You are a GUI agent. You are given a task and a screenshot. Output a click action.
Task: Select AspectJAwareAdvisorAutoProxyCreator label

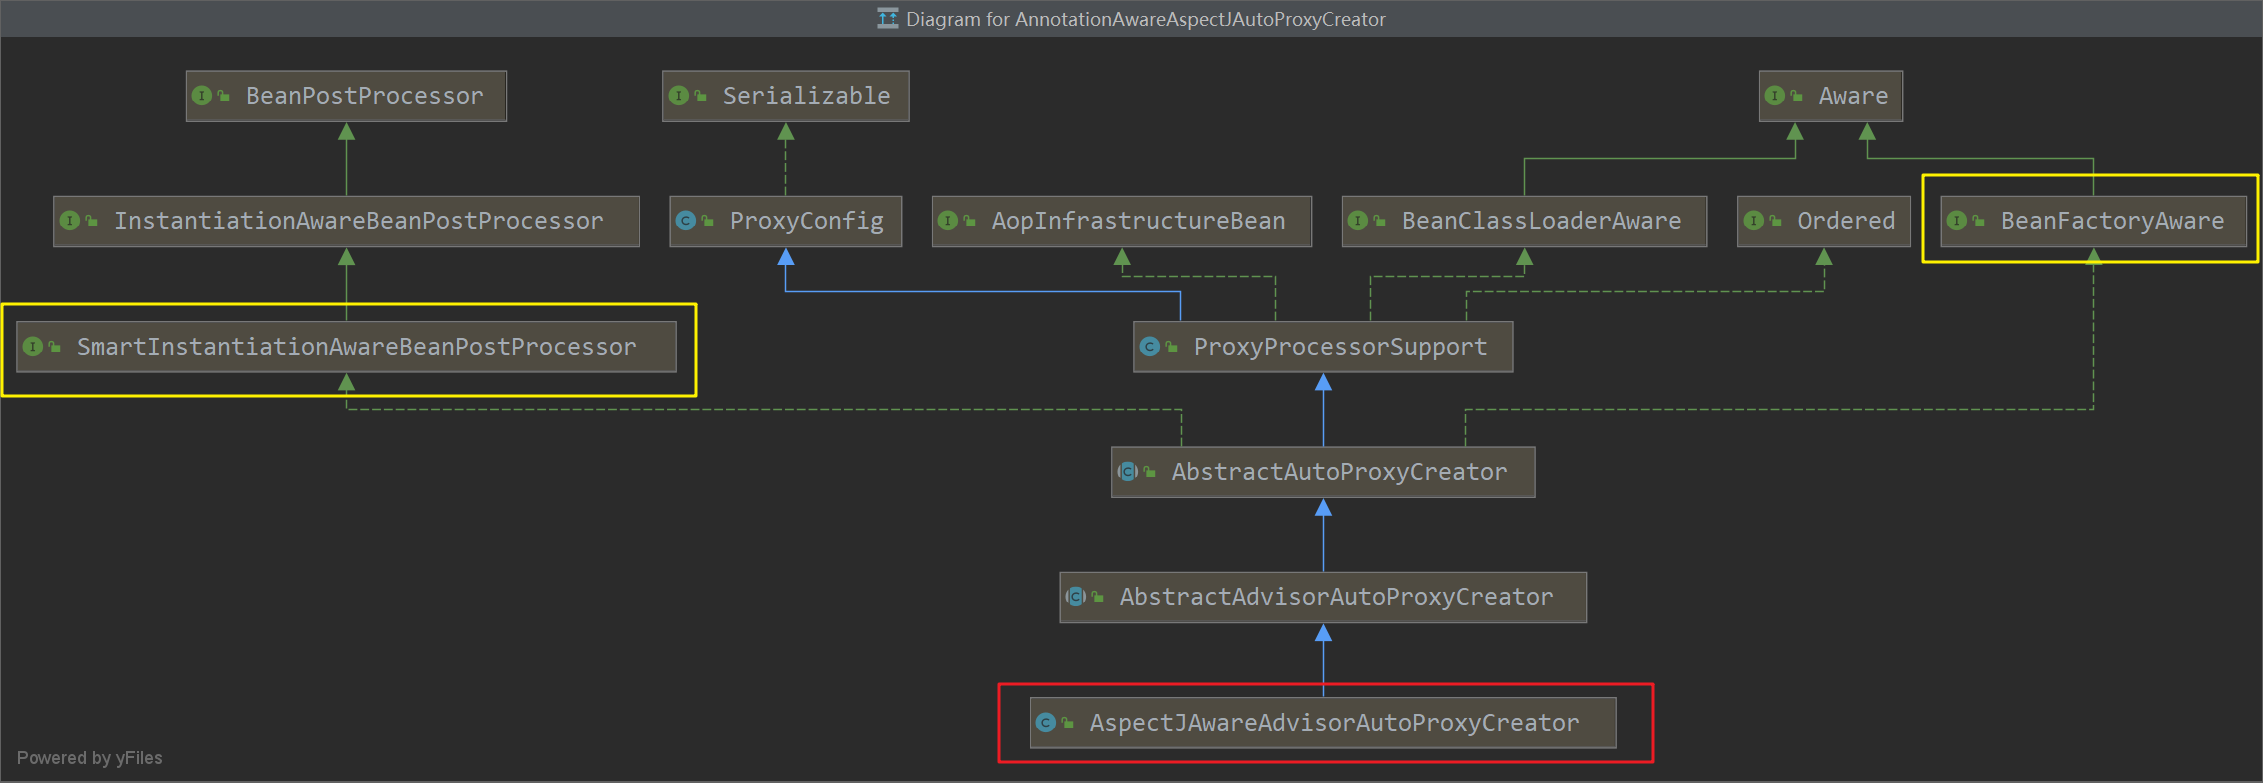coord(1334,723)
